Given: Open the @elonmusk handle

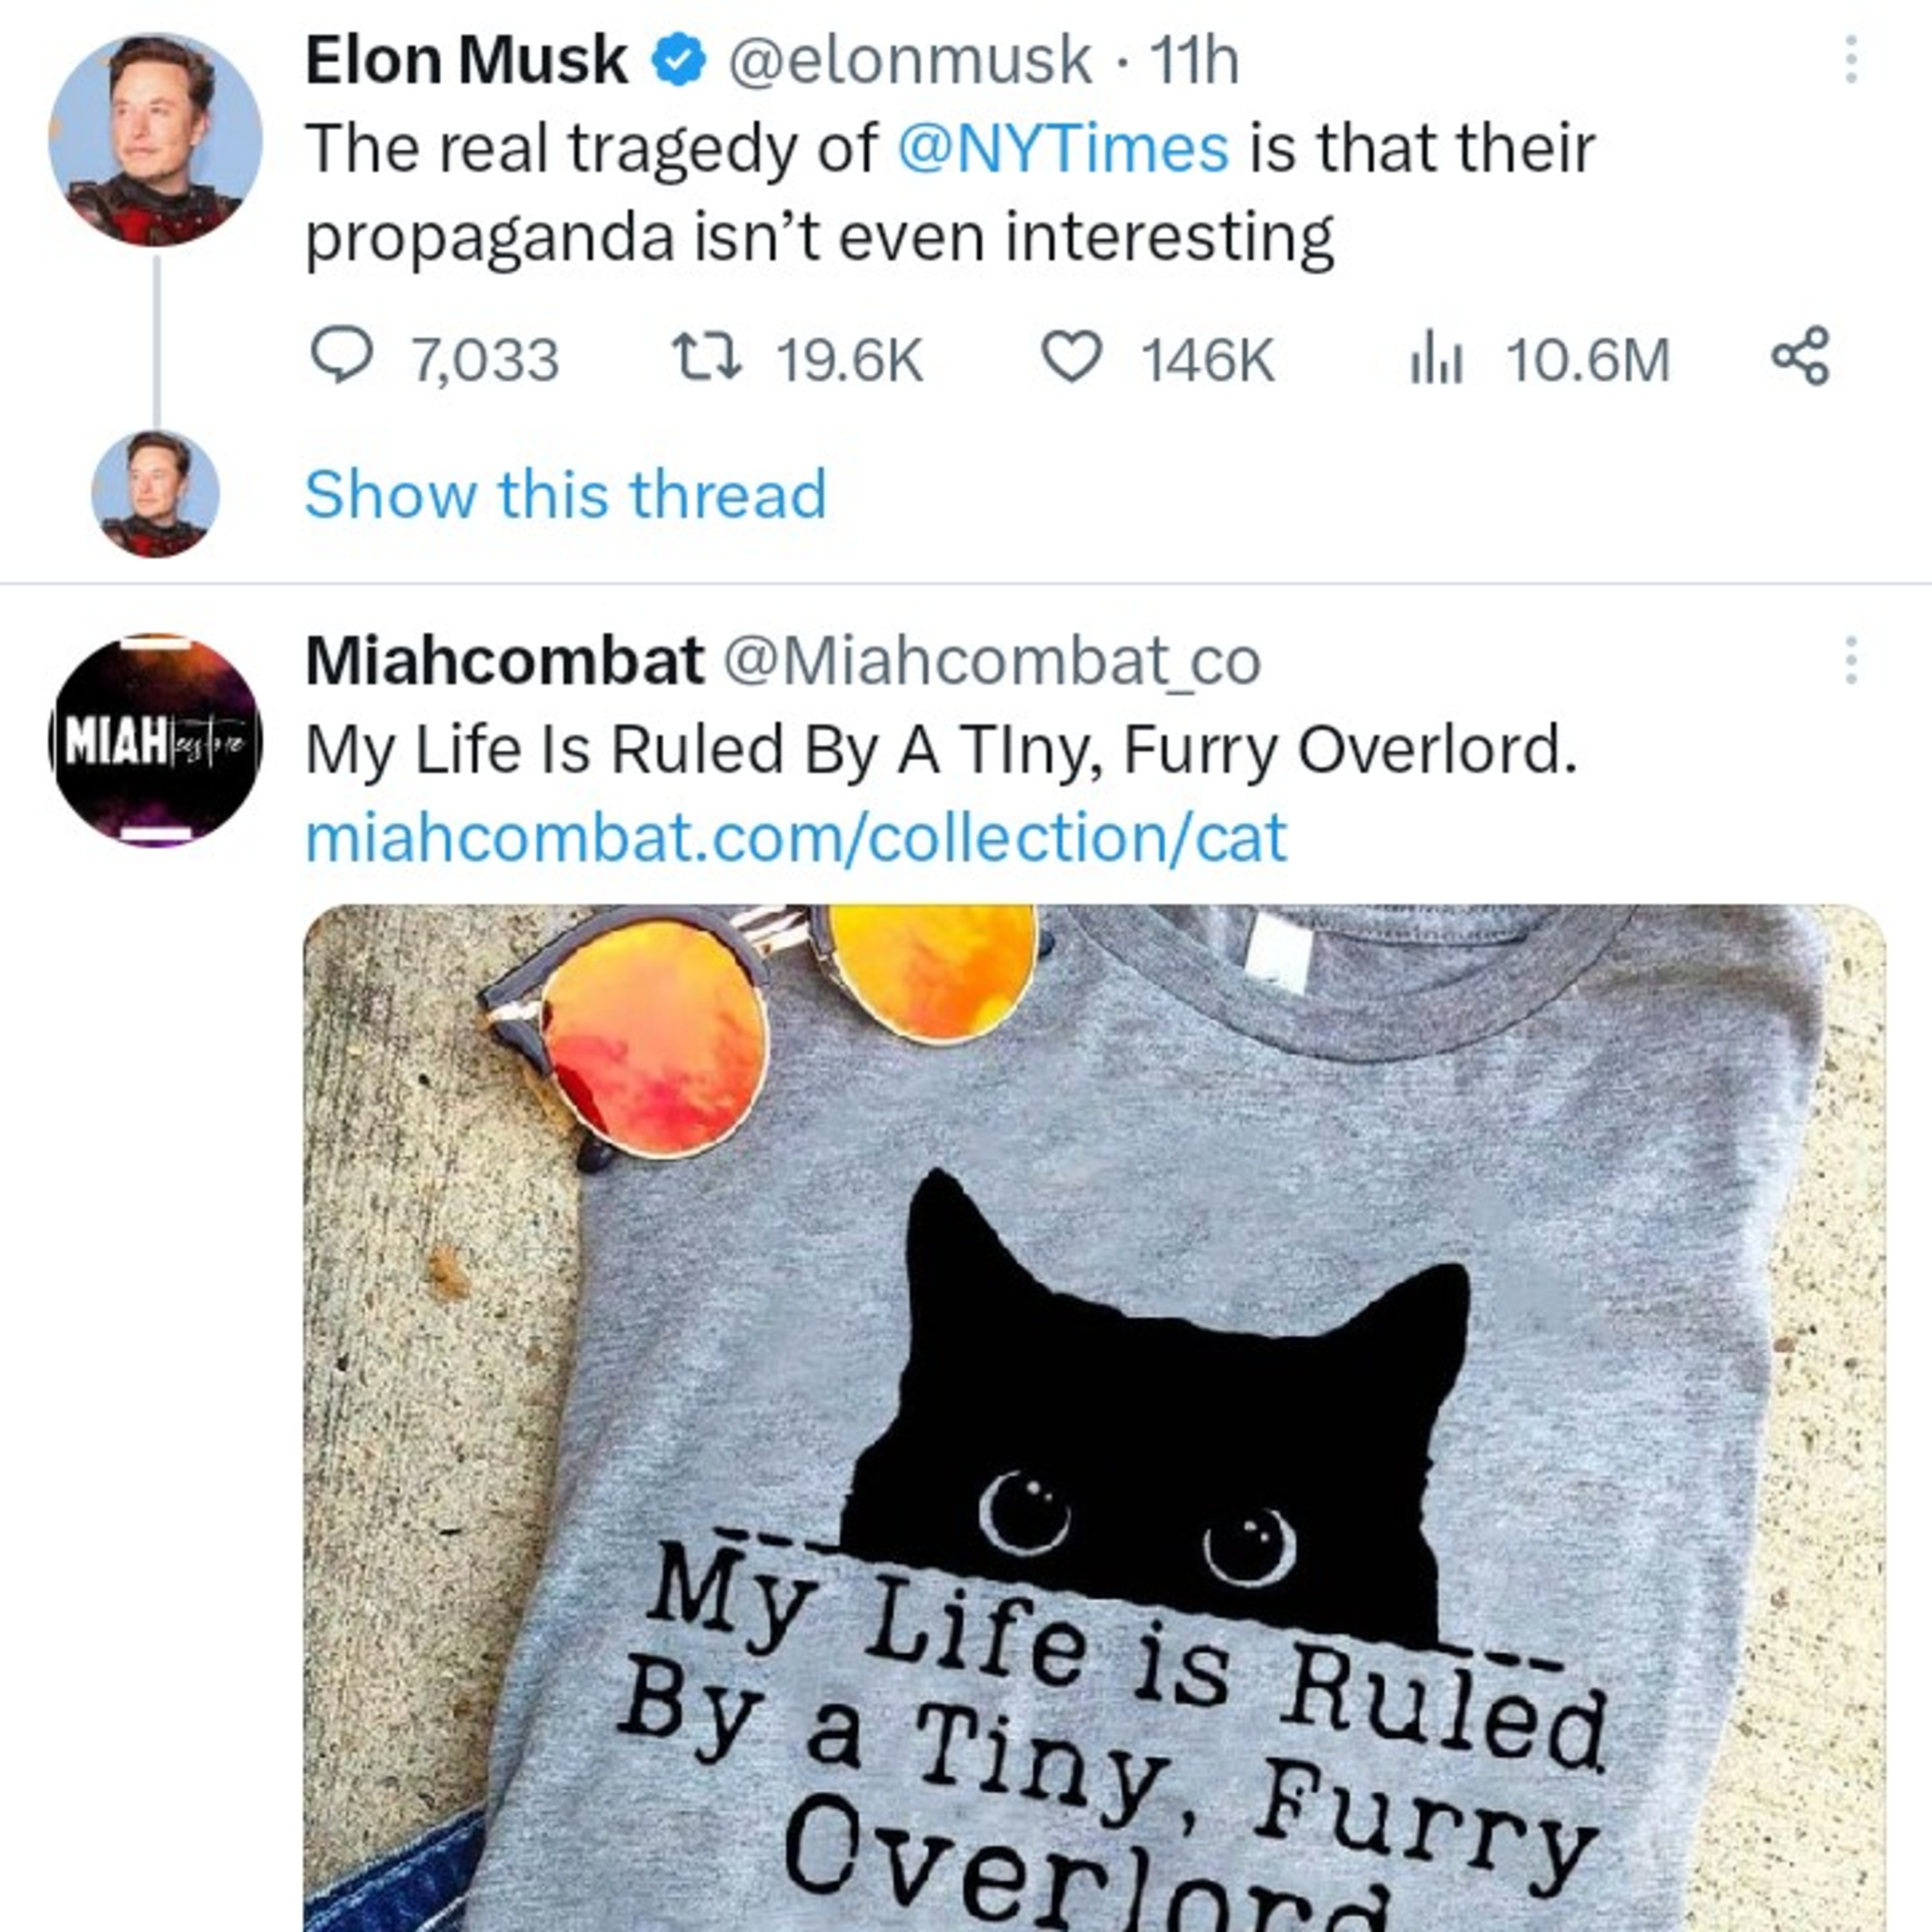Looking at the screenshot, I should click(910, 60).
